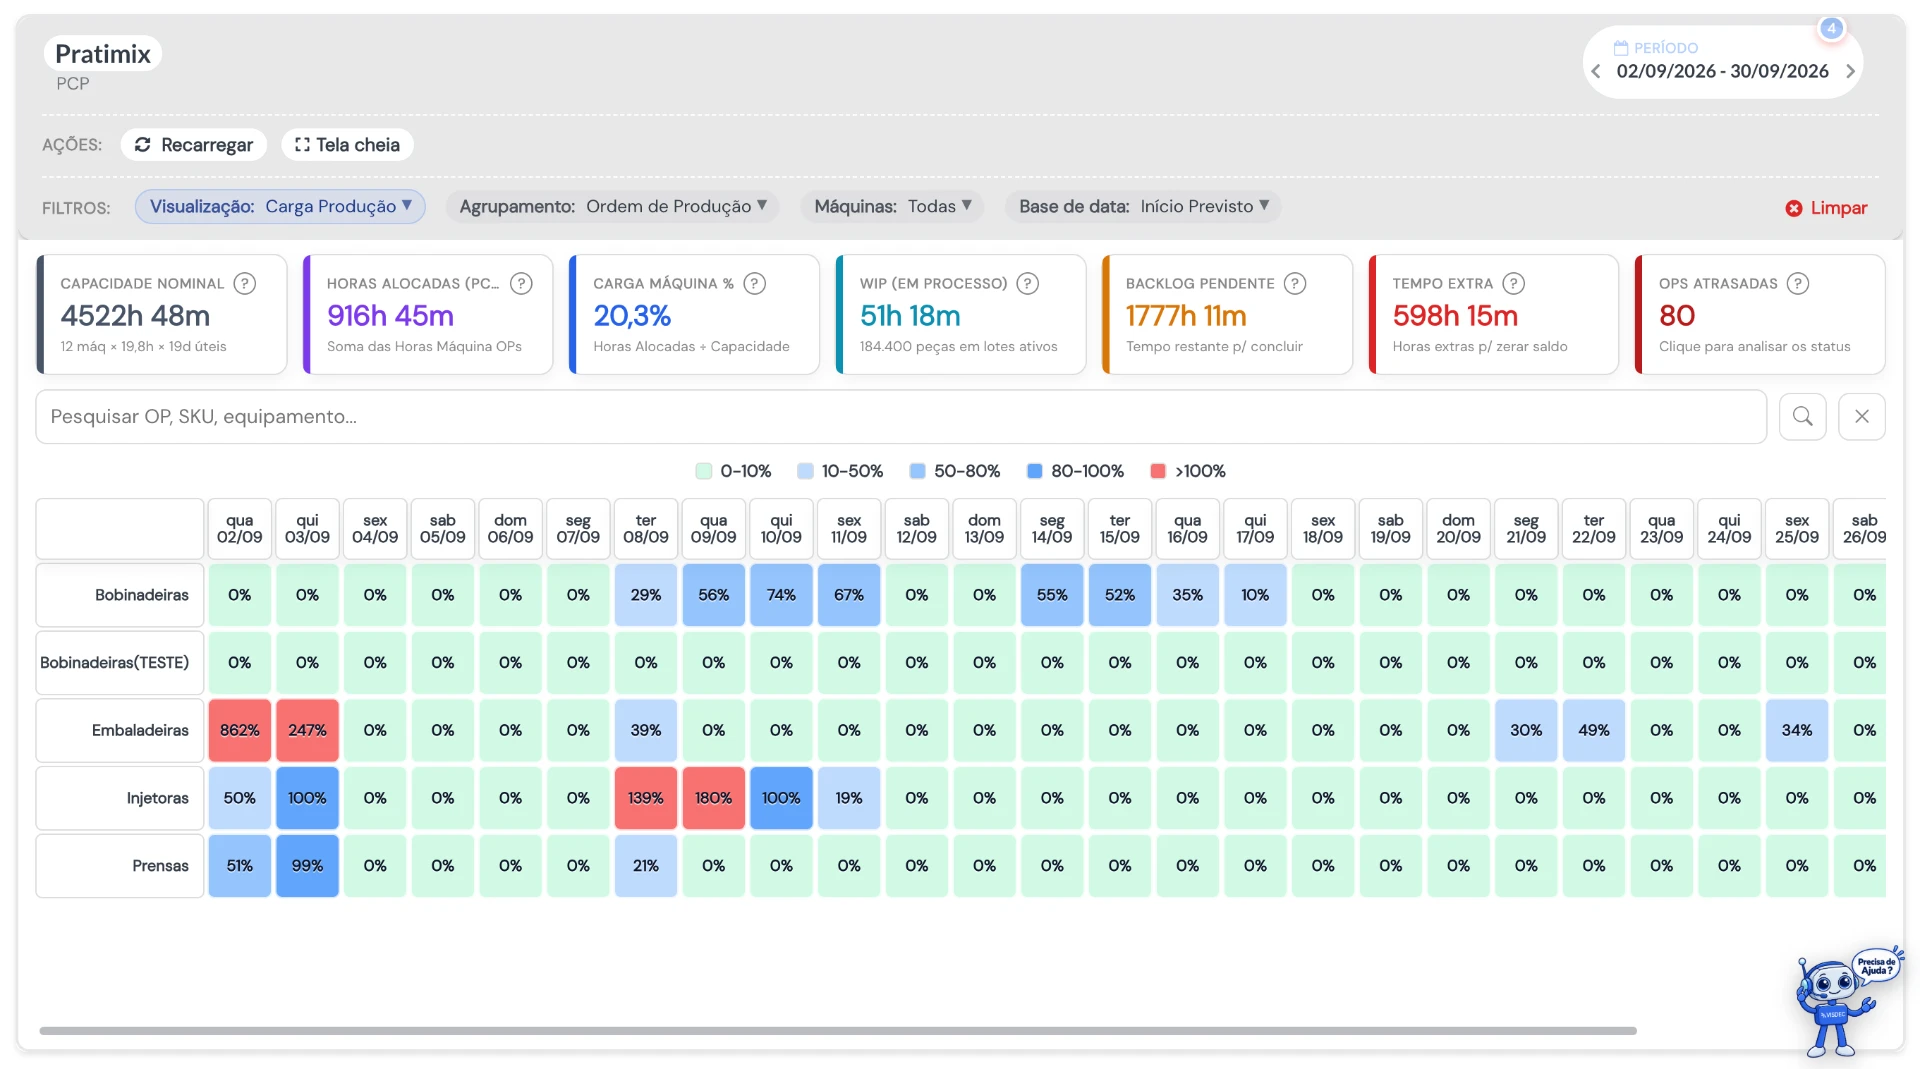Click the horizontal scrollbar under the table

pos(838,1030)
